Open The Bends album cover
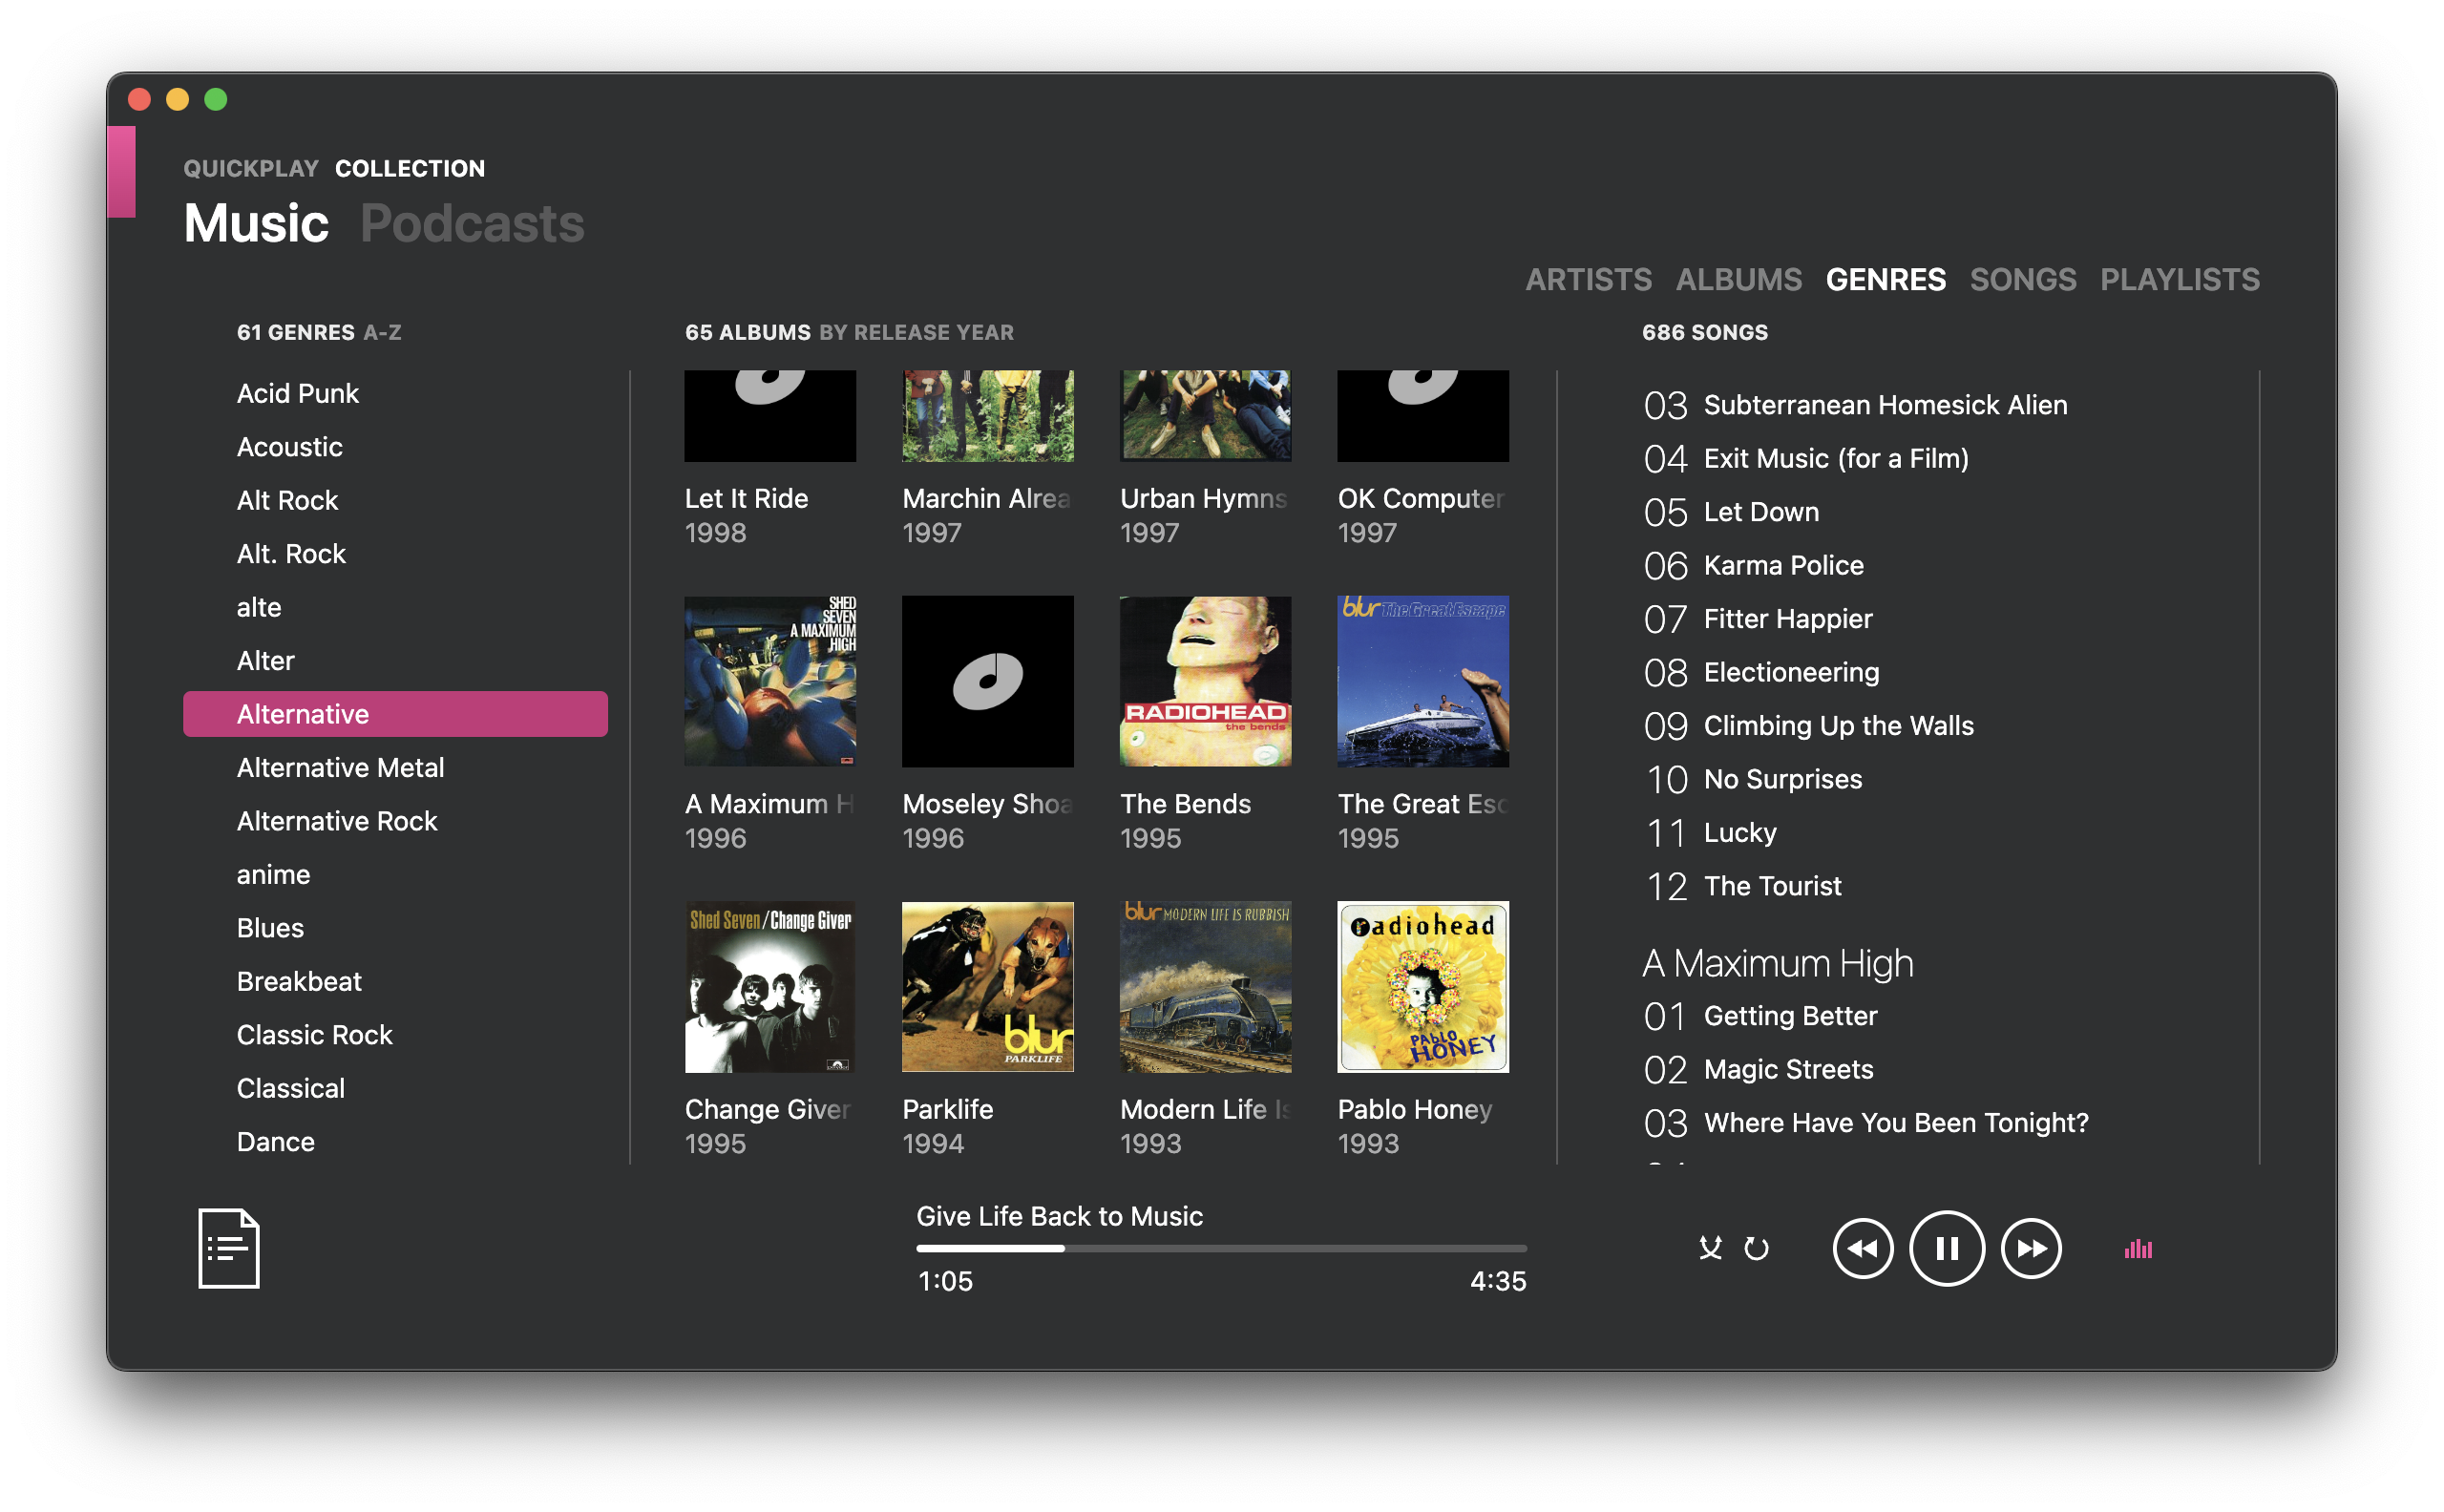2444x1512 pixels. click(1206, 681)
